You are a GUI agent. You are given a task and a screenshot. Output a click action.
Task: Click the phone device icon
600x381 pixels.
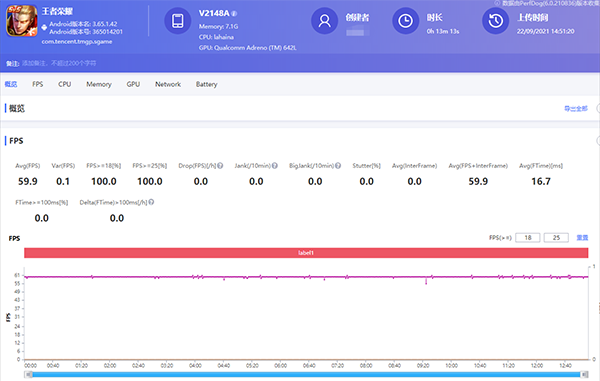point(178,21)
